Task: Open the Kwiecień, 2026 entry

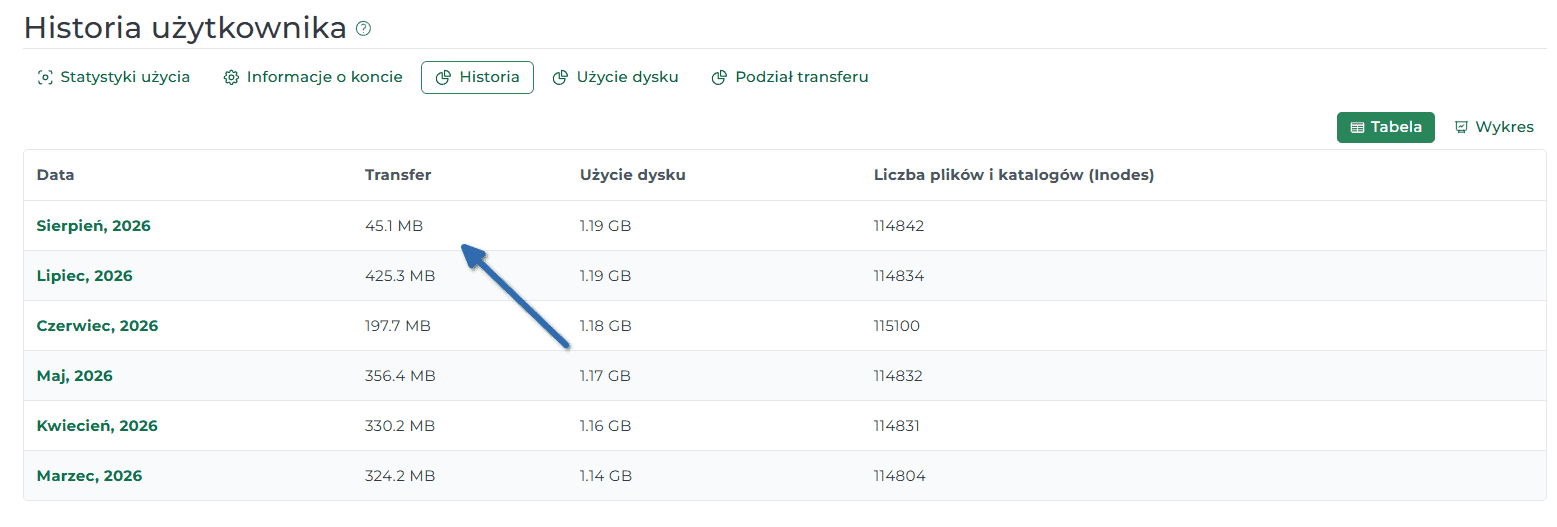Action: pyautogui.click(x=98, y=426)
